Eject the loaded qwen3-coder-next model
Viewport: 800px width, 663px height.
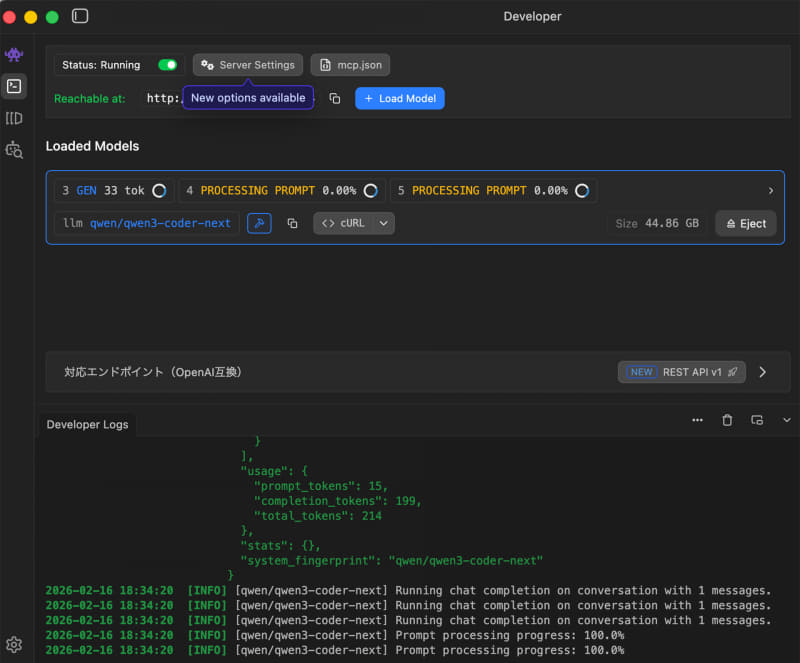coord(745,223)
